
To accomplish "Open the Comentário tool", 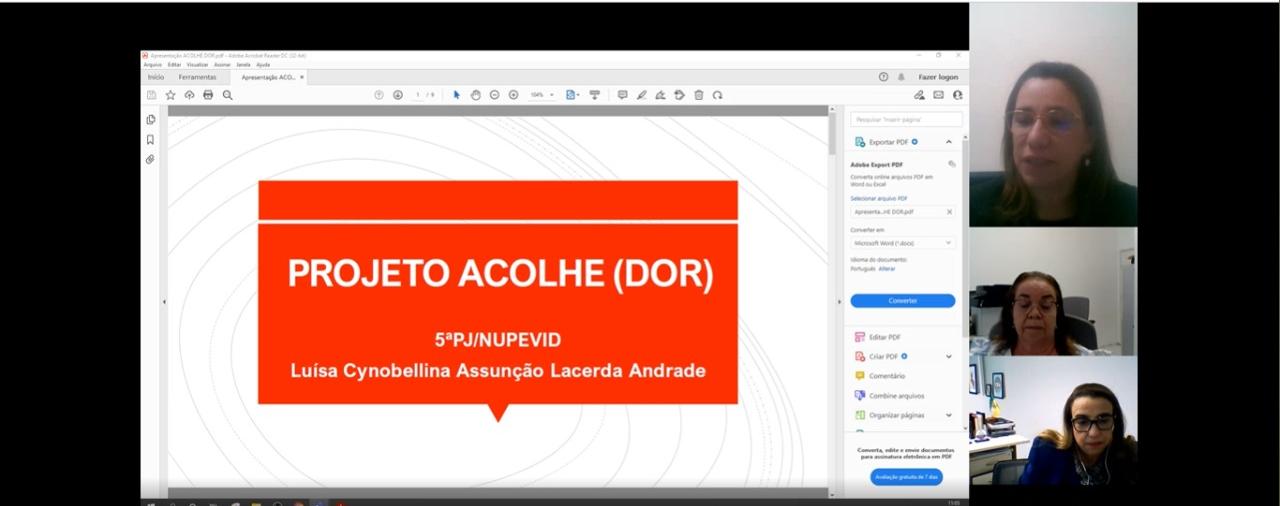I will point(886,376).
